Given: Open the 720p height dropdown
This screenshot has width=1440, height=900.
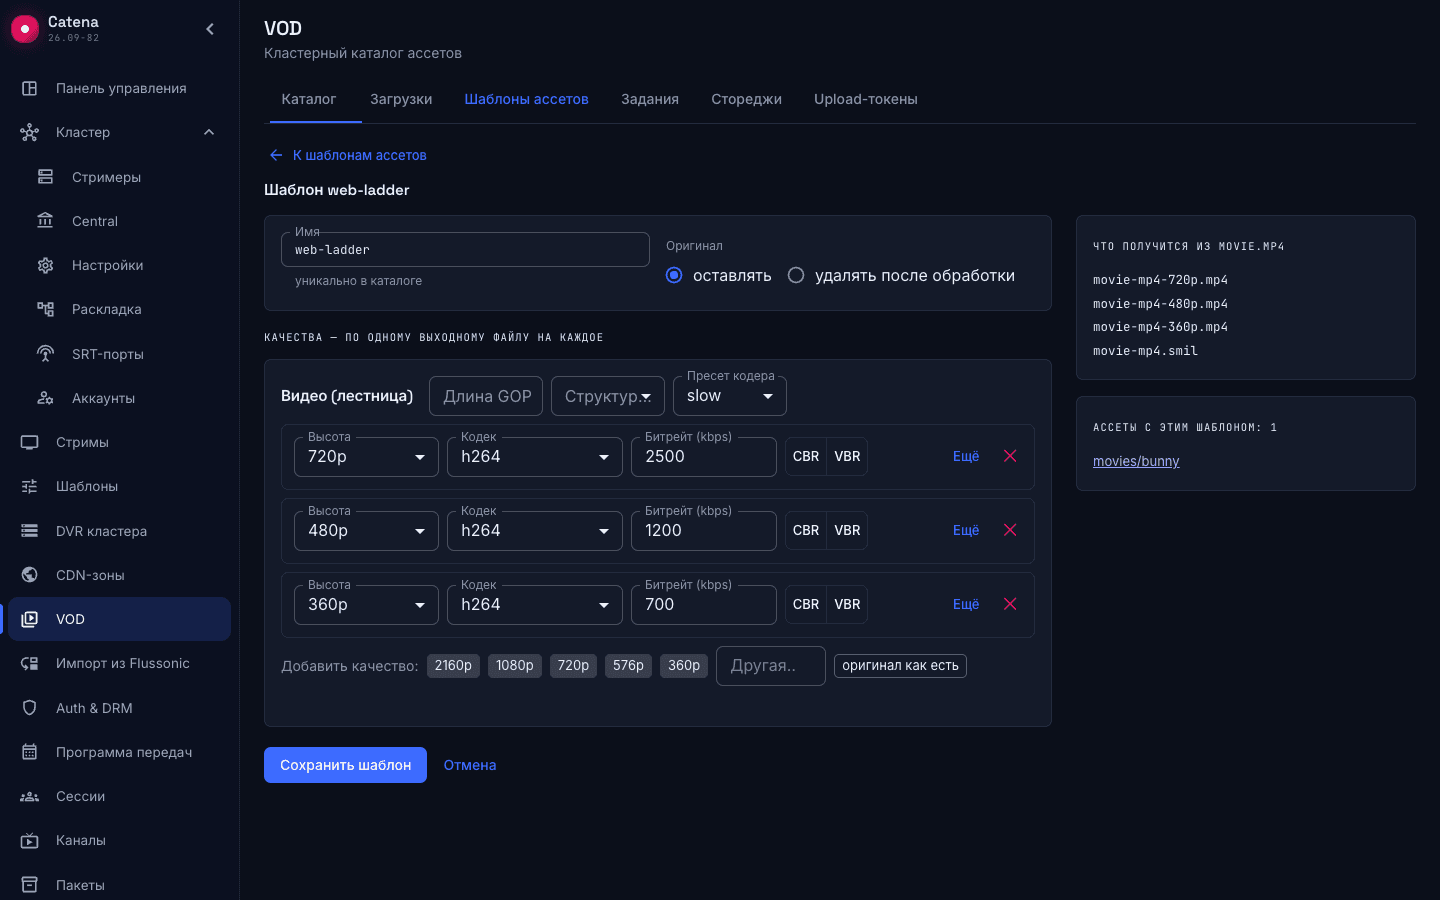Looking at the screenshot, I should (x=366, y=457).
